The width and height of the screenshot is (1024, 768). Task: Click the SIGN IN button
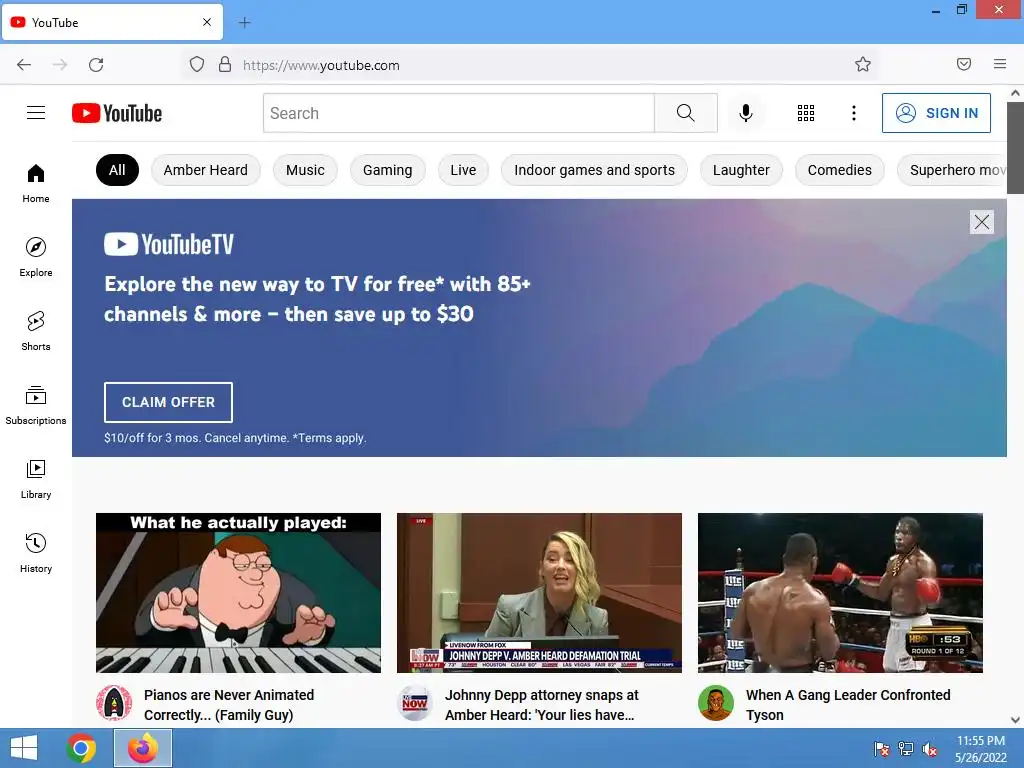(x=936, y=113)
